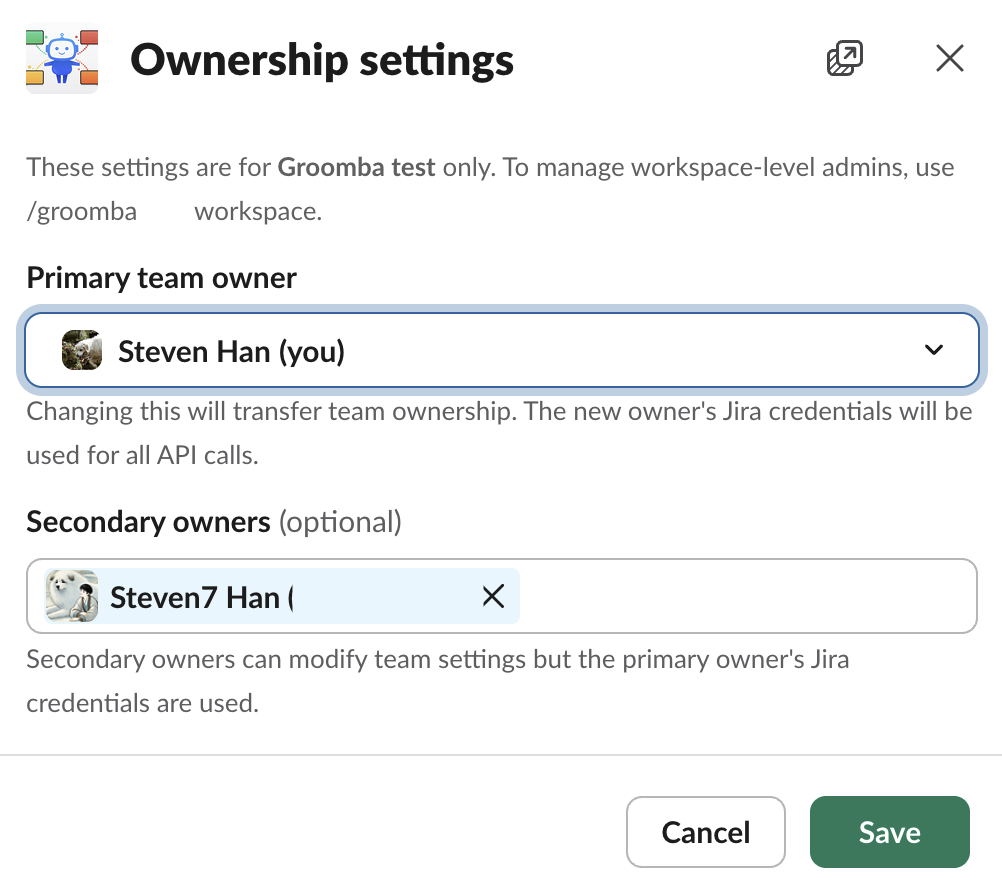Image resolution: width=1002 pixels, height=888 pixels.
Task: Click the "Secondary owners" field label
Action: [148, 521]
